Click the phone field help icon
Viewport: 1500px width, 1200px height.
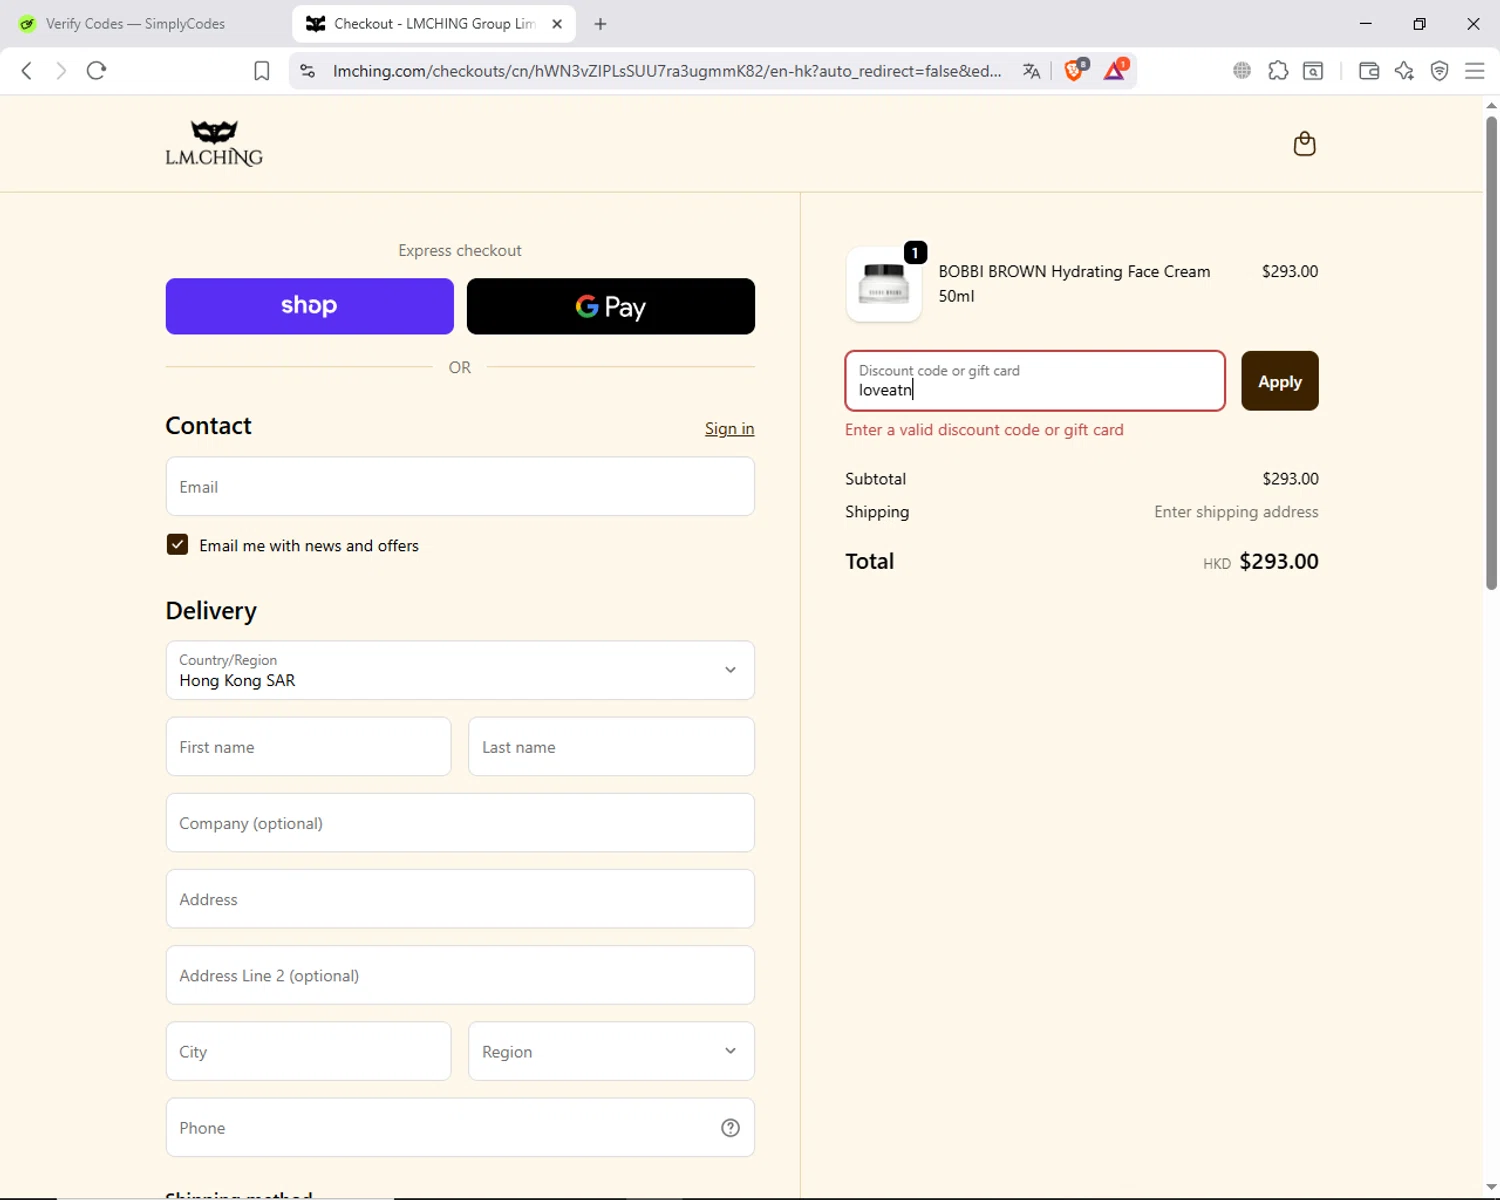(731, 1128)
